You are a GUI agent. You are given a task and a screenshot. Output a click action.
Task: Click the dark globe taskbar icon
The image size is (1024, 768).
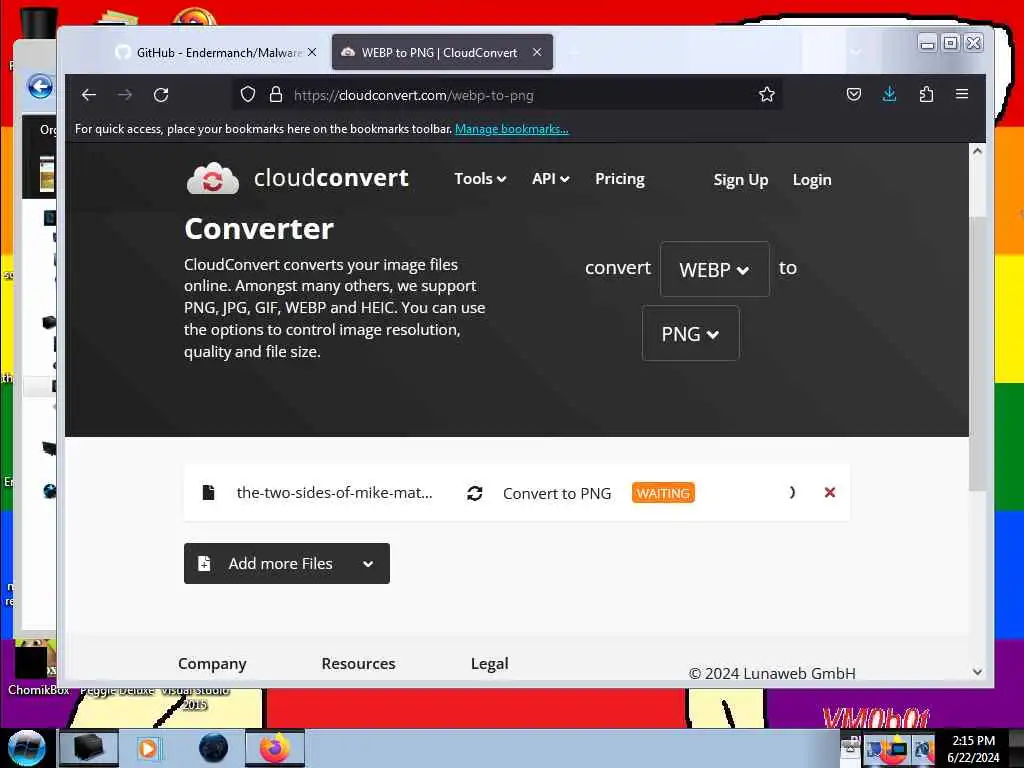click(213, 748)
